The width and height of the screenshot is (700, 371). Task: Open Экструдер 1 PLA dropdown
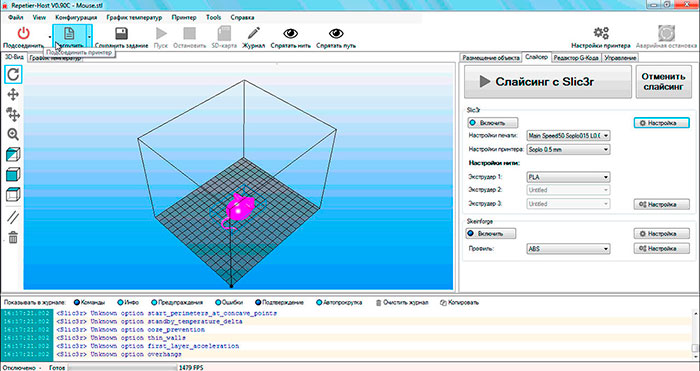tap(568, 177)
